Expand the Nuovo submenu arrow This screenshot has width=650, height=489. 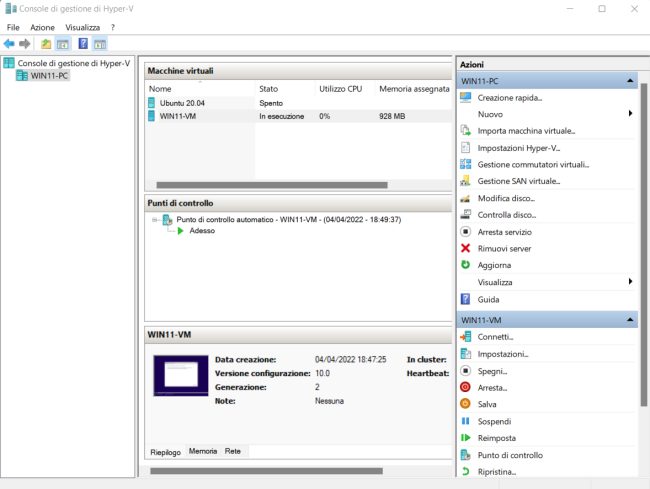630,114
